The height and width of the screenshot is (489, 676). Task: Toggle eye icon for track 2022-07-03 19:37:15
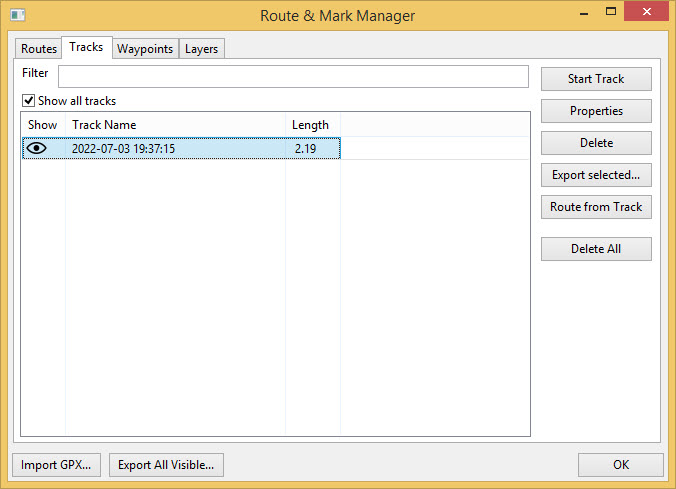37,148
